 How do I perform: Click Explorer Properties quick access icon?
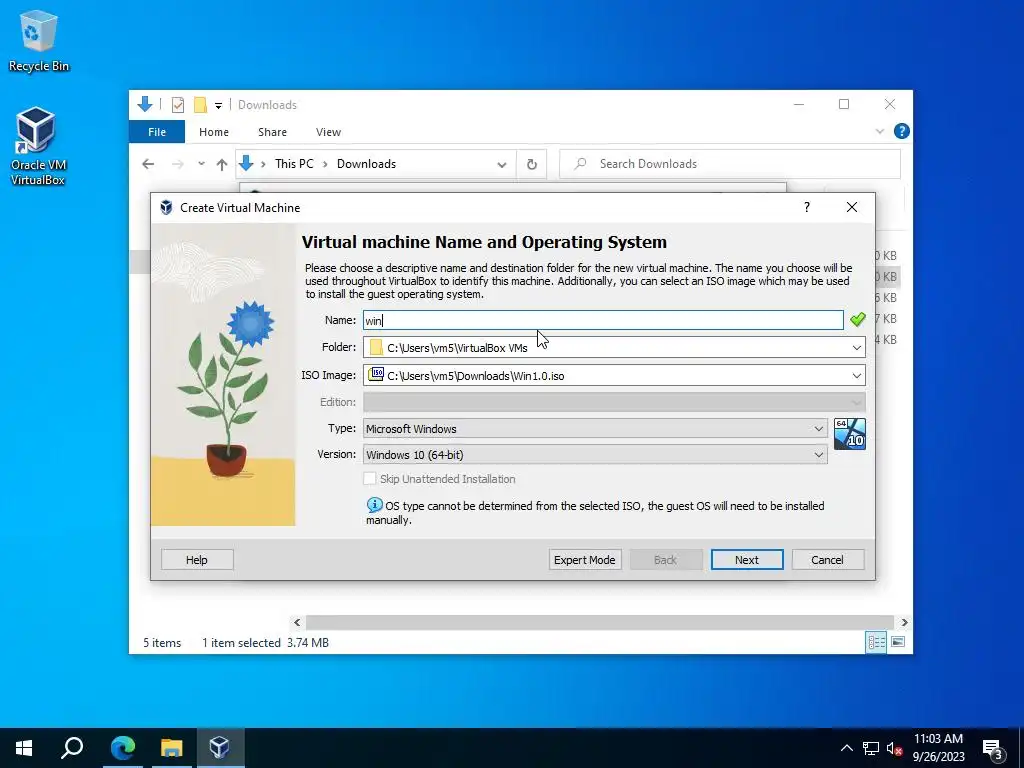pos(178,104)
